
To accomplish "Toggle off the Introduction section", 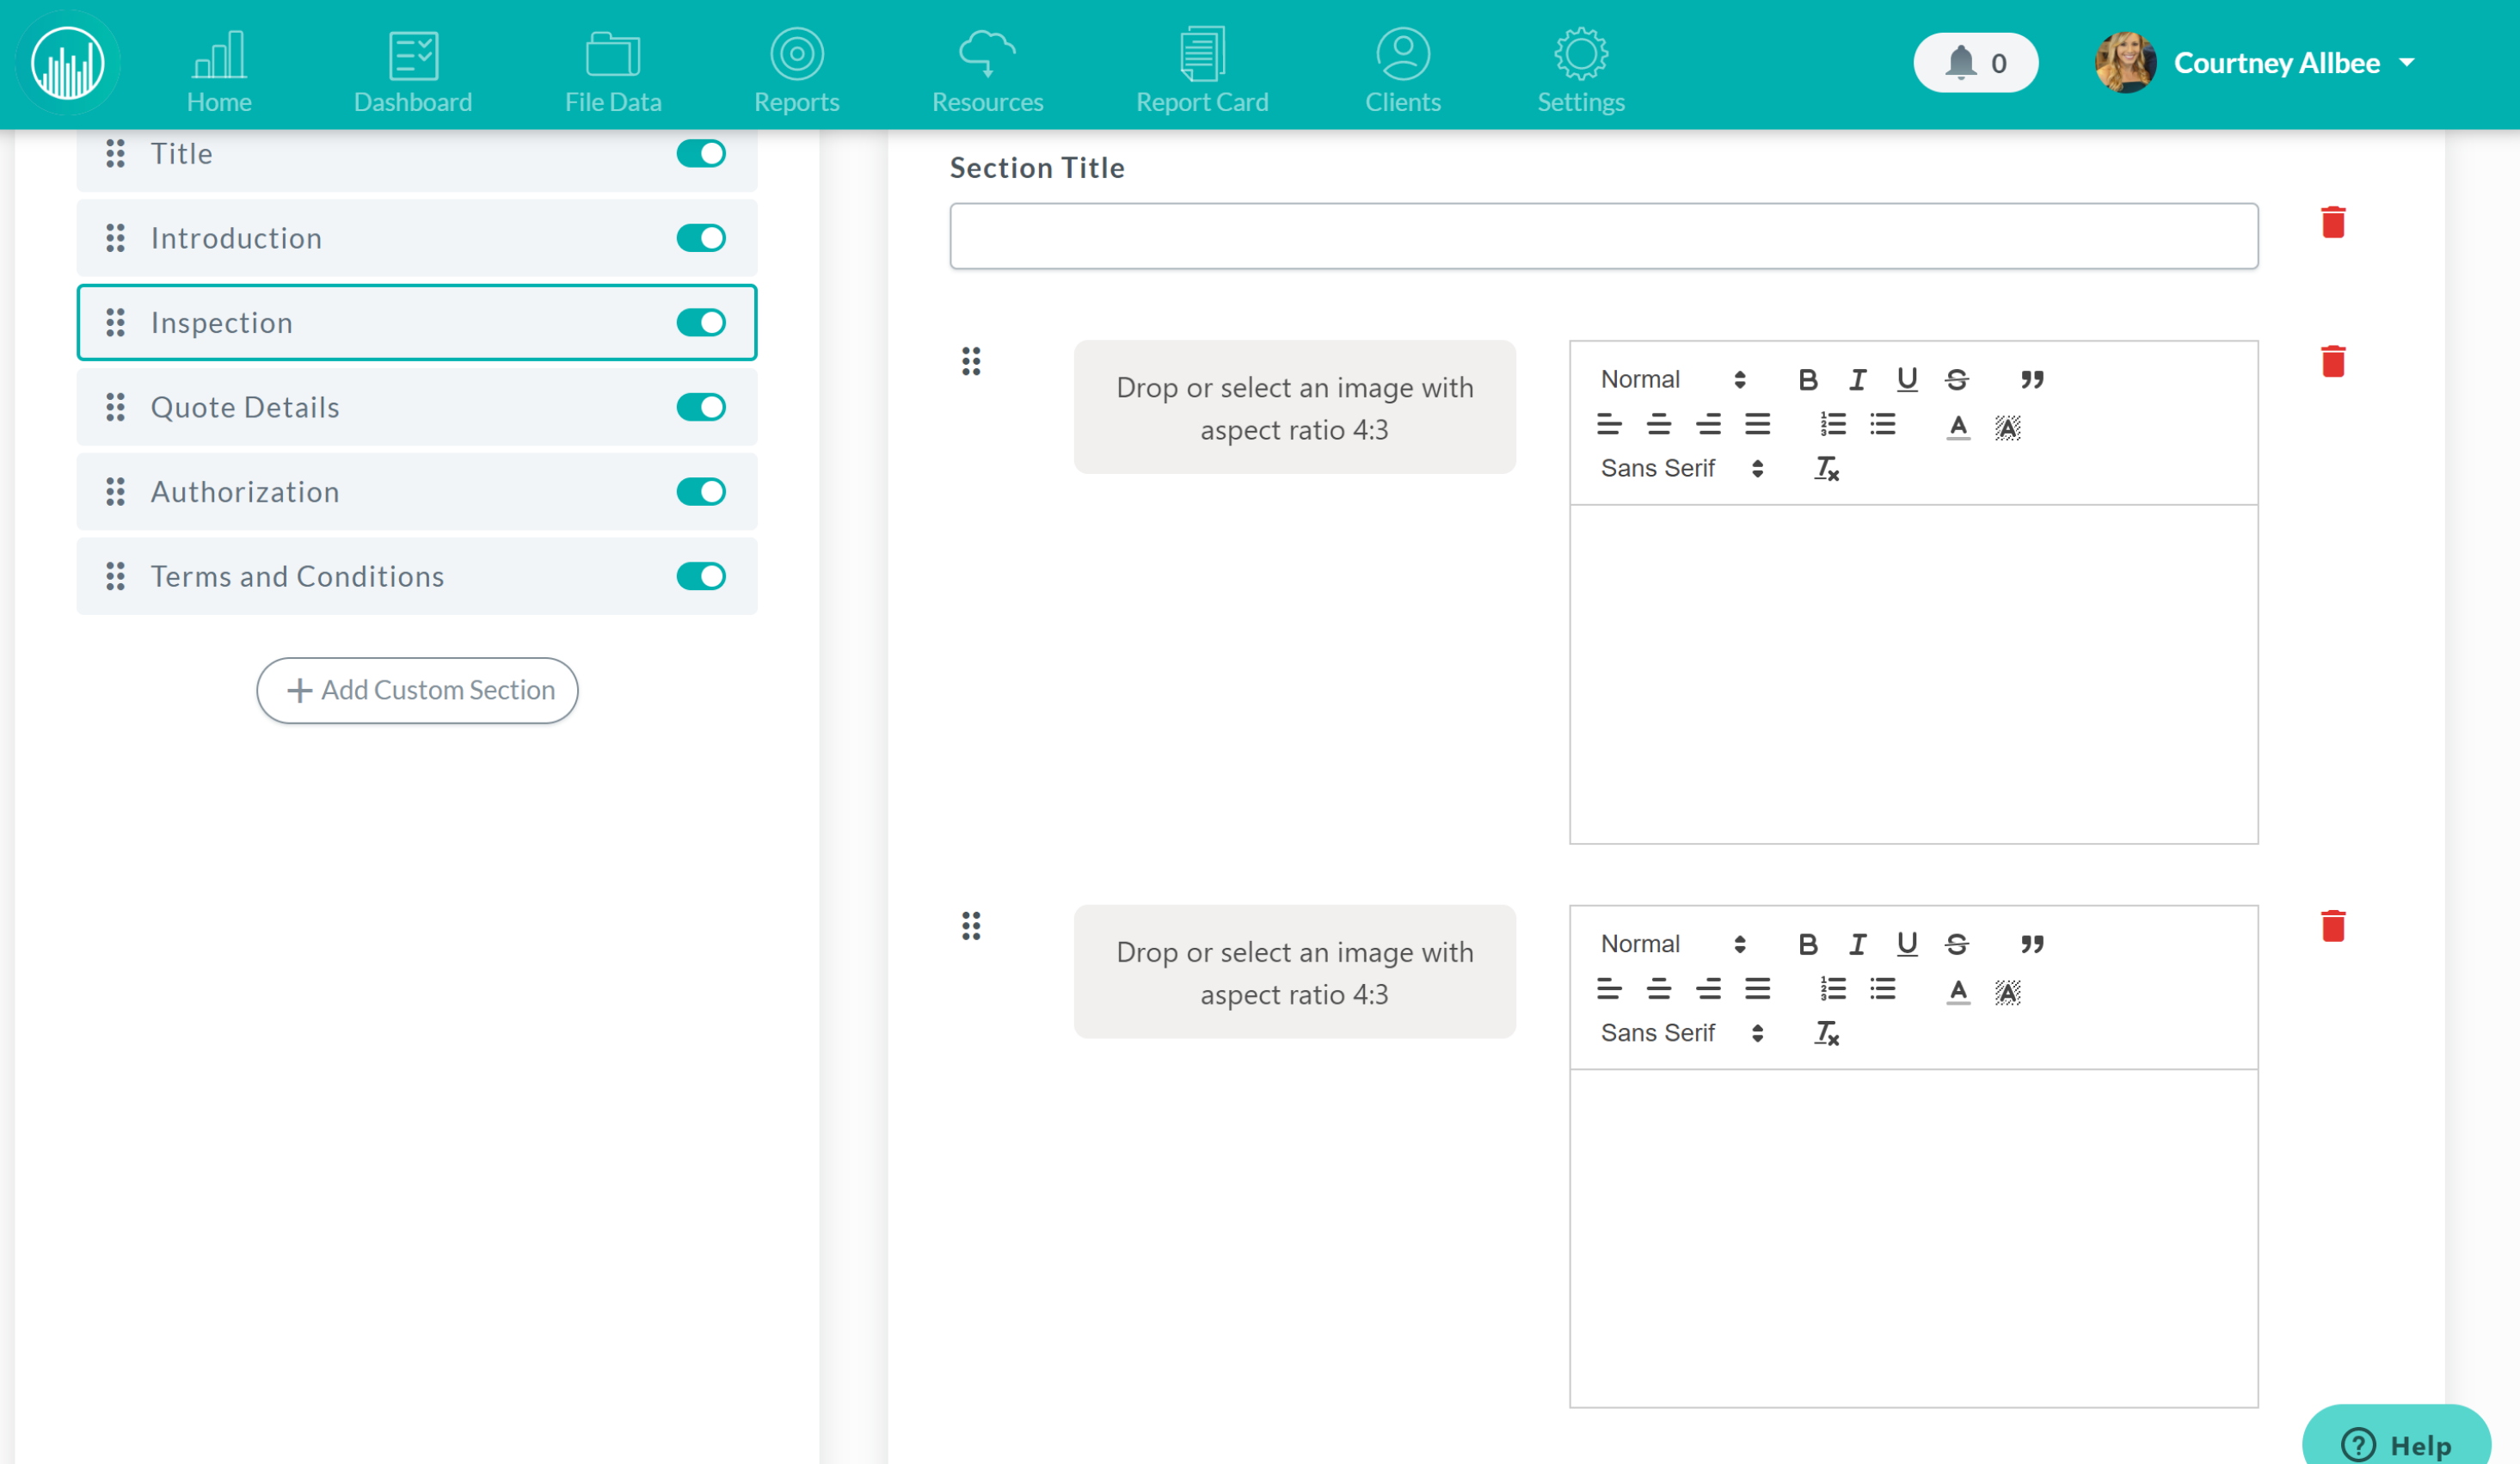I will click(700, 238).
